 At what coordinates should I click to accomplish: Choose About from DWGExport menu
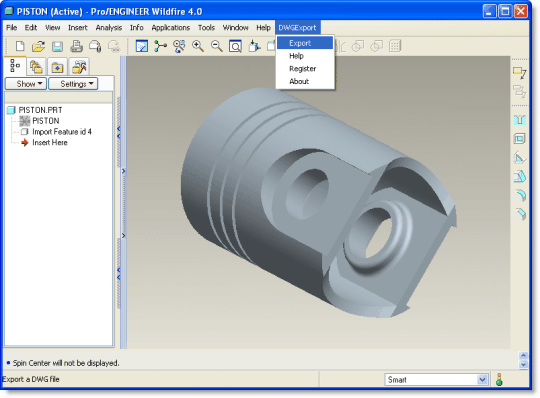click(x=305, y=81)
